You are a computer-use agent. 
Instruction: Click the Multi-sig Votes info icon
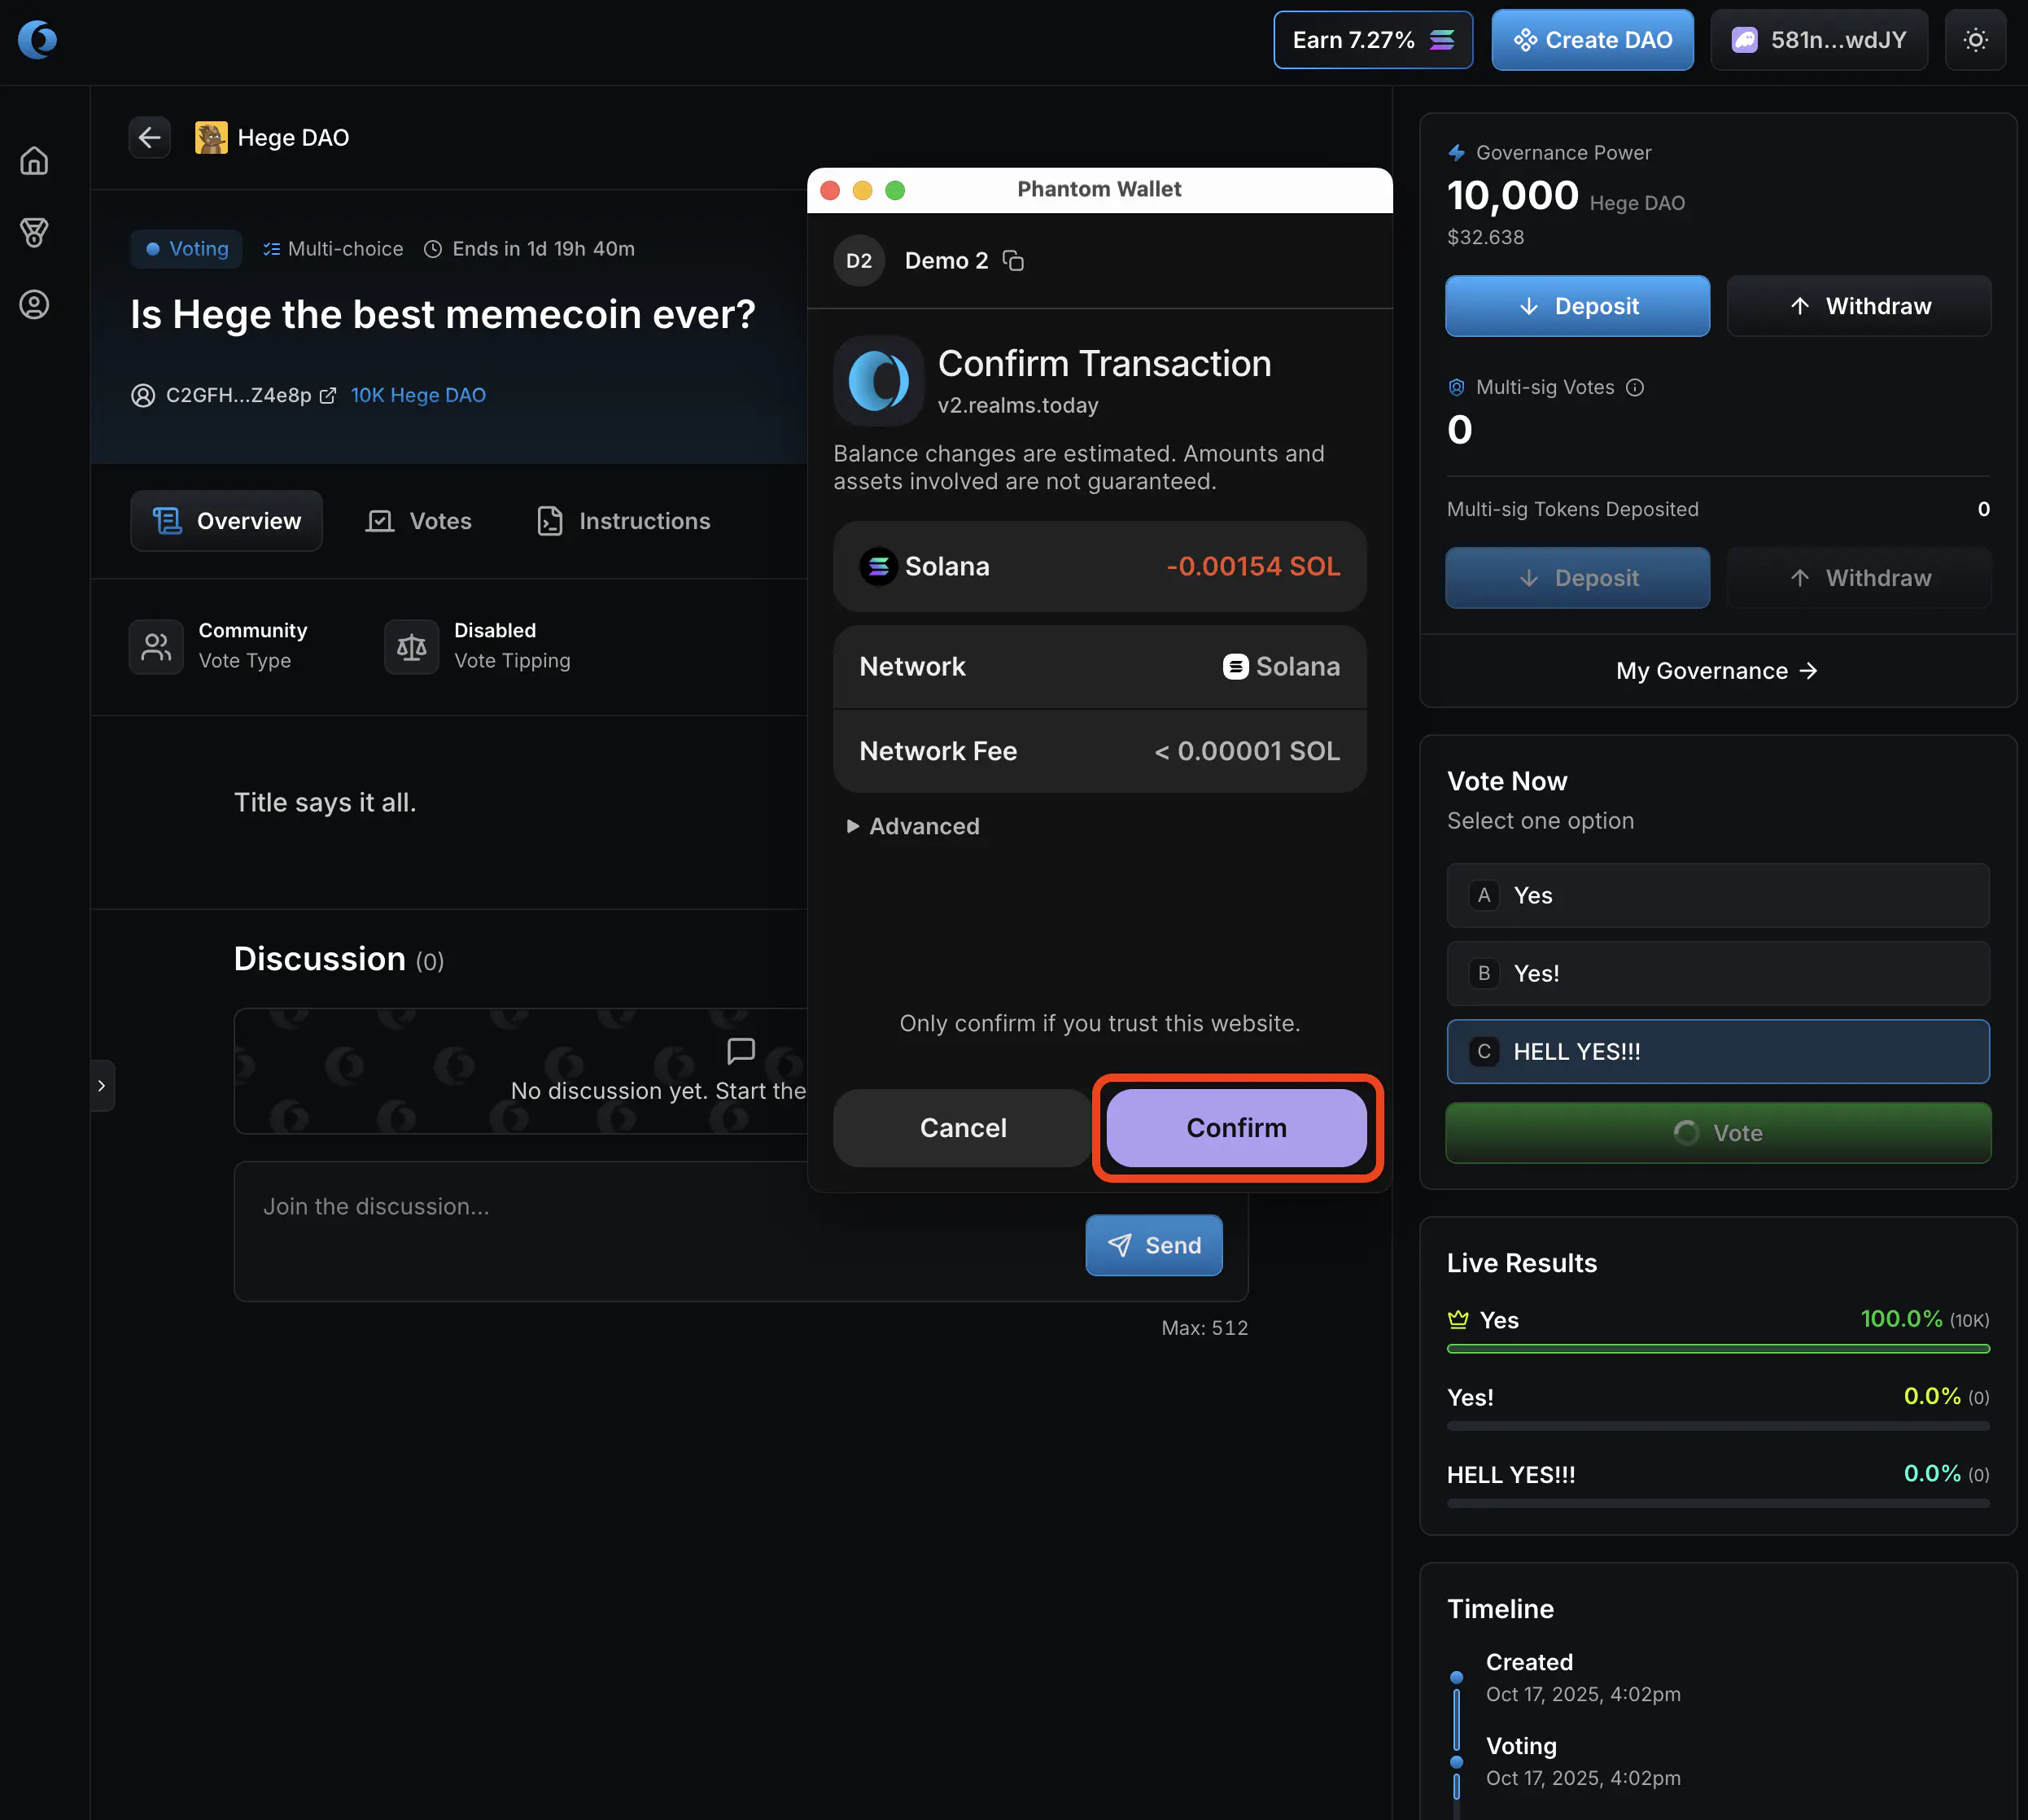(1635, 387)
